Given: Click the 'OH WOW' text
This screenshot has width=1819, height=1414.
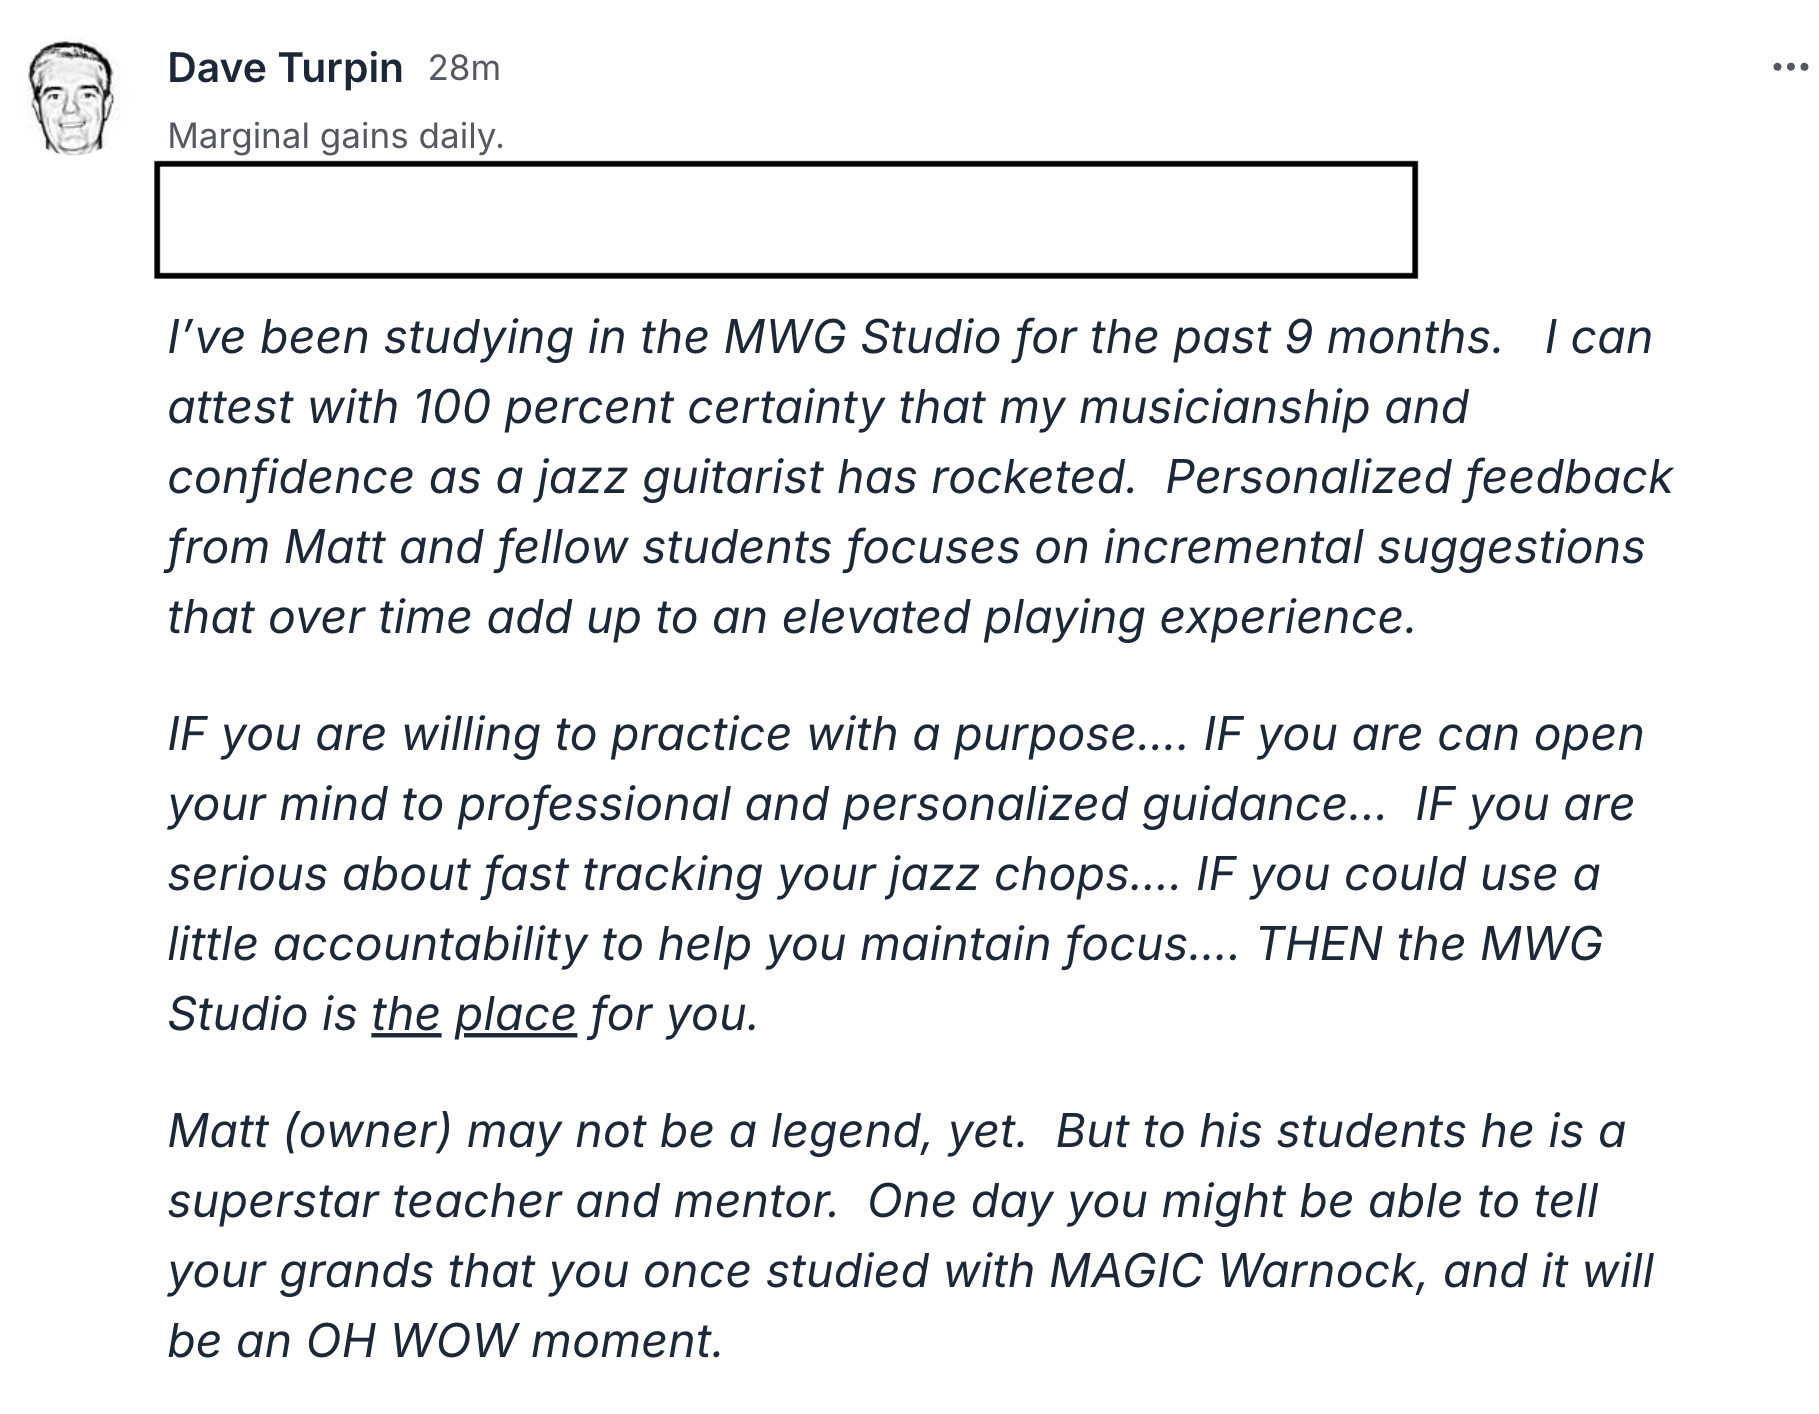Looking at the screenshot, I should point(412,1341).
